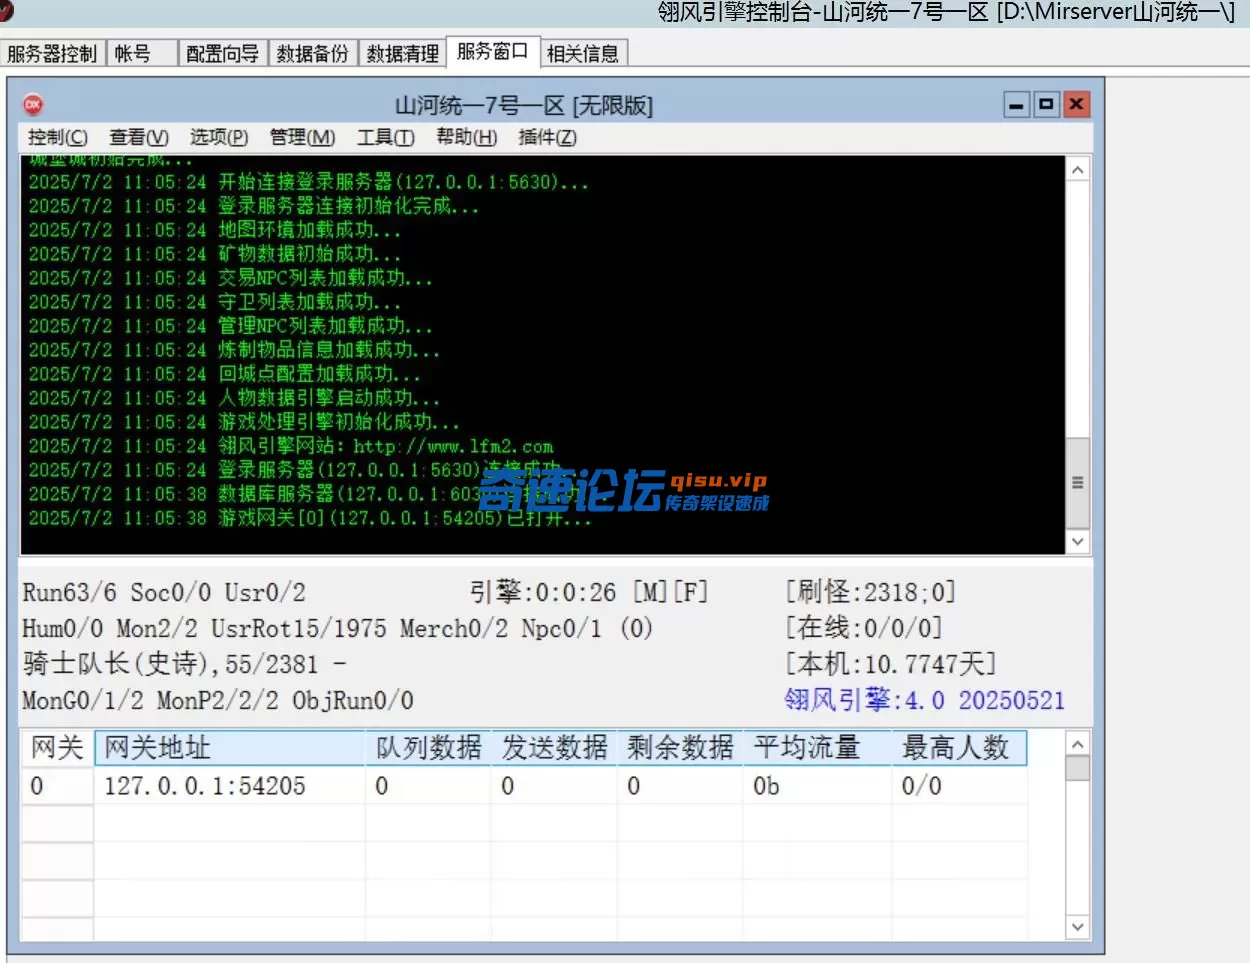The height and width of the screenshot is (963, 1250).
Task: Click the 骑士队长(史诗),55/2381 status line
Action: pyautogui.click(x=184, y=664)
